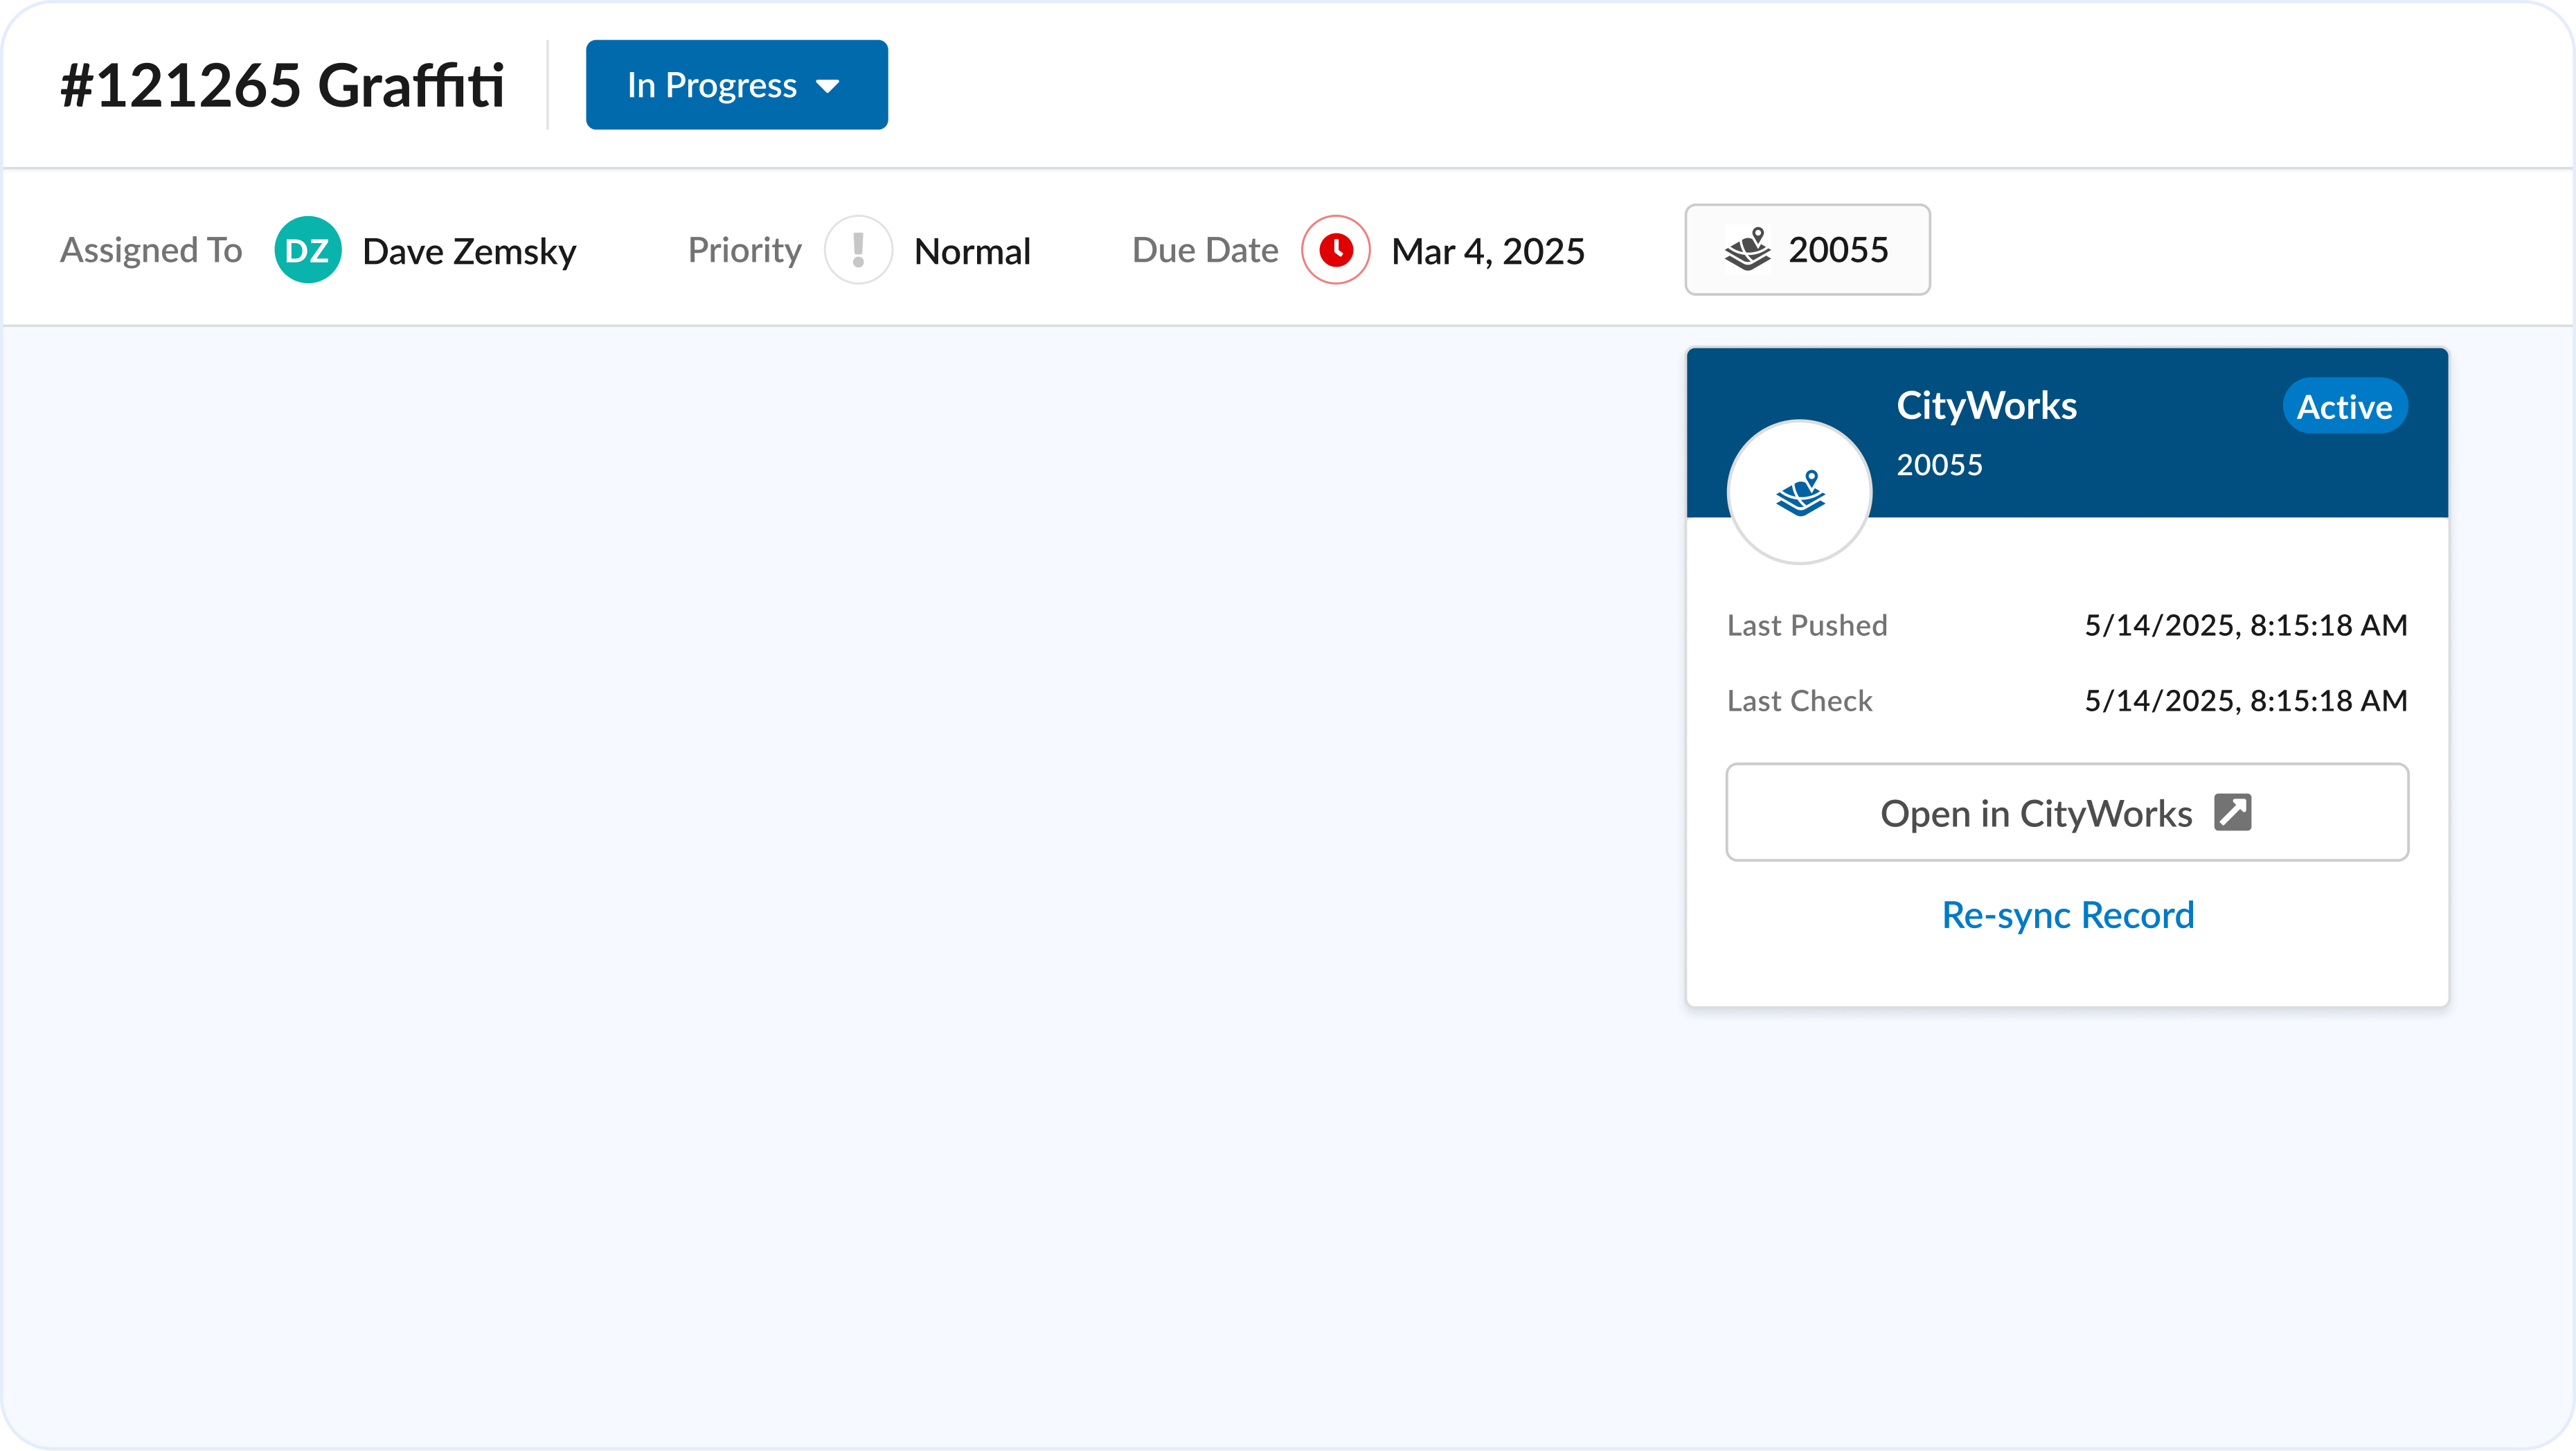Click the Open in CityWorks button
The width and height of the screenshot is (2576, 1451).
[2066, 813]
